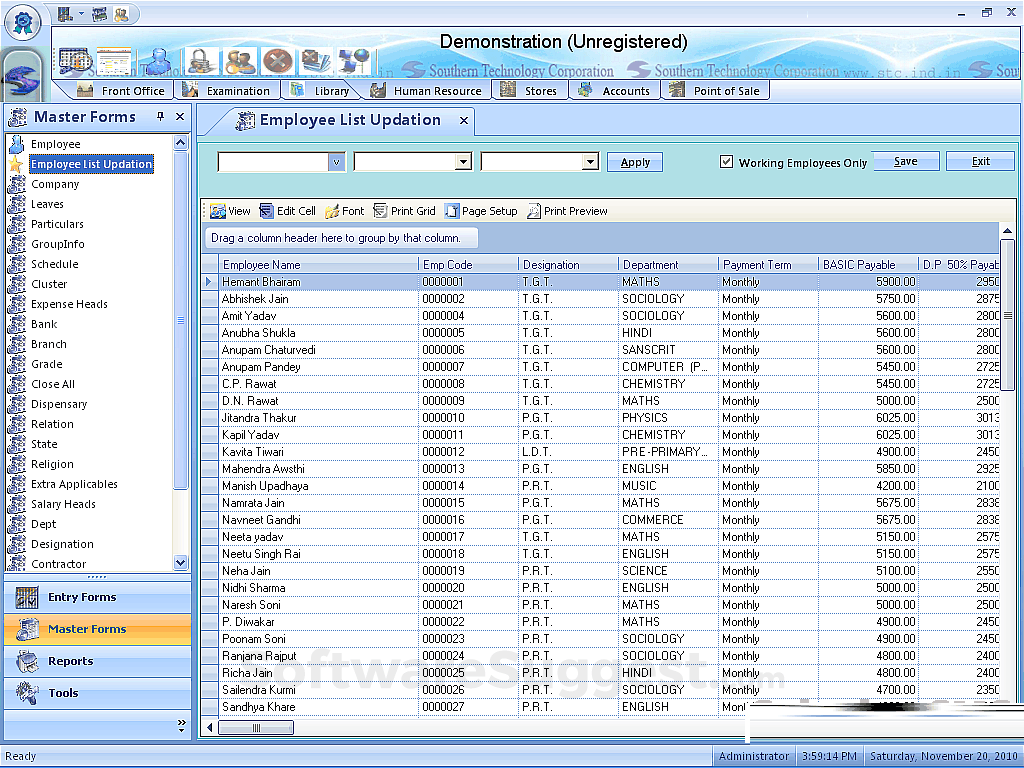Open Print Preview in grid toolbar
1024x768 pixels.
(x=567, y=211)
